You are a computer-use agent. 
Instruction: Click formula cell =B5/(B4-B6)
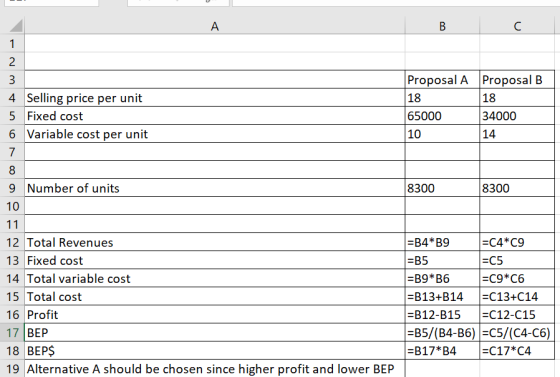(442, 333)
